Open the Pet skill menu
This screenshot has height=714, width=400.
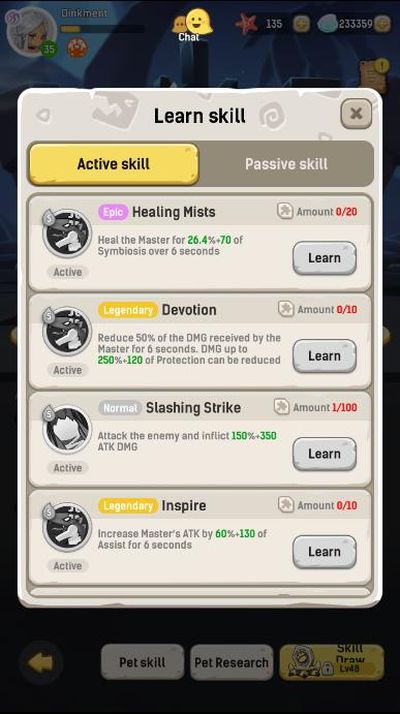point(142,662)
